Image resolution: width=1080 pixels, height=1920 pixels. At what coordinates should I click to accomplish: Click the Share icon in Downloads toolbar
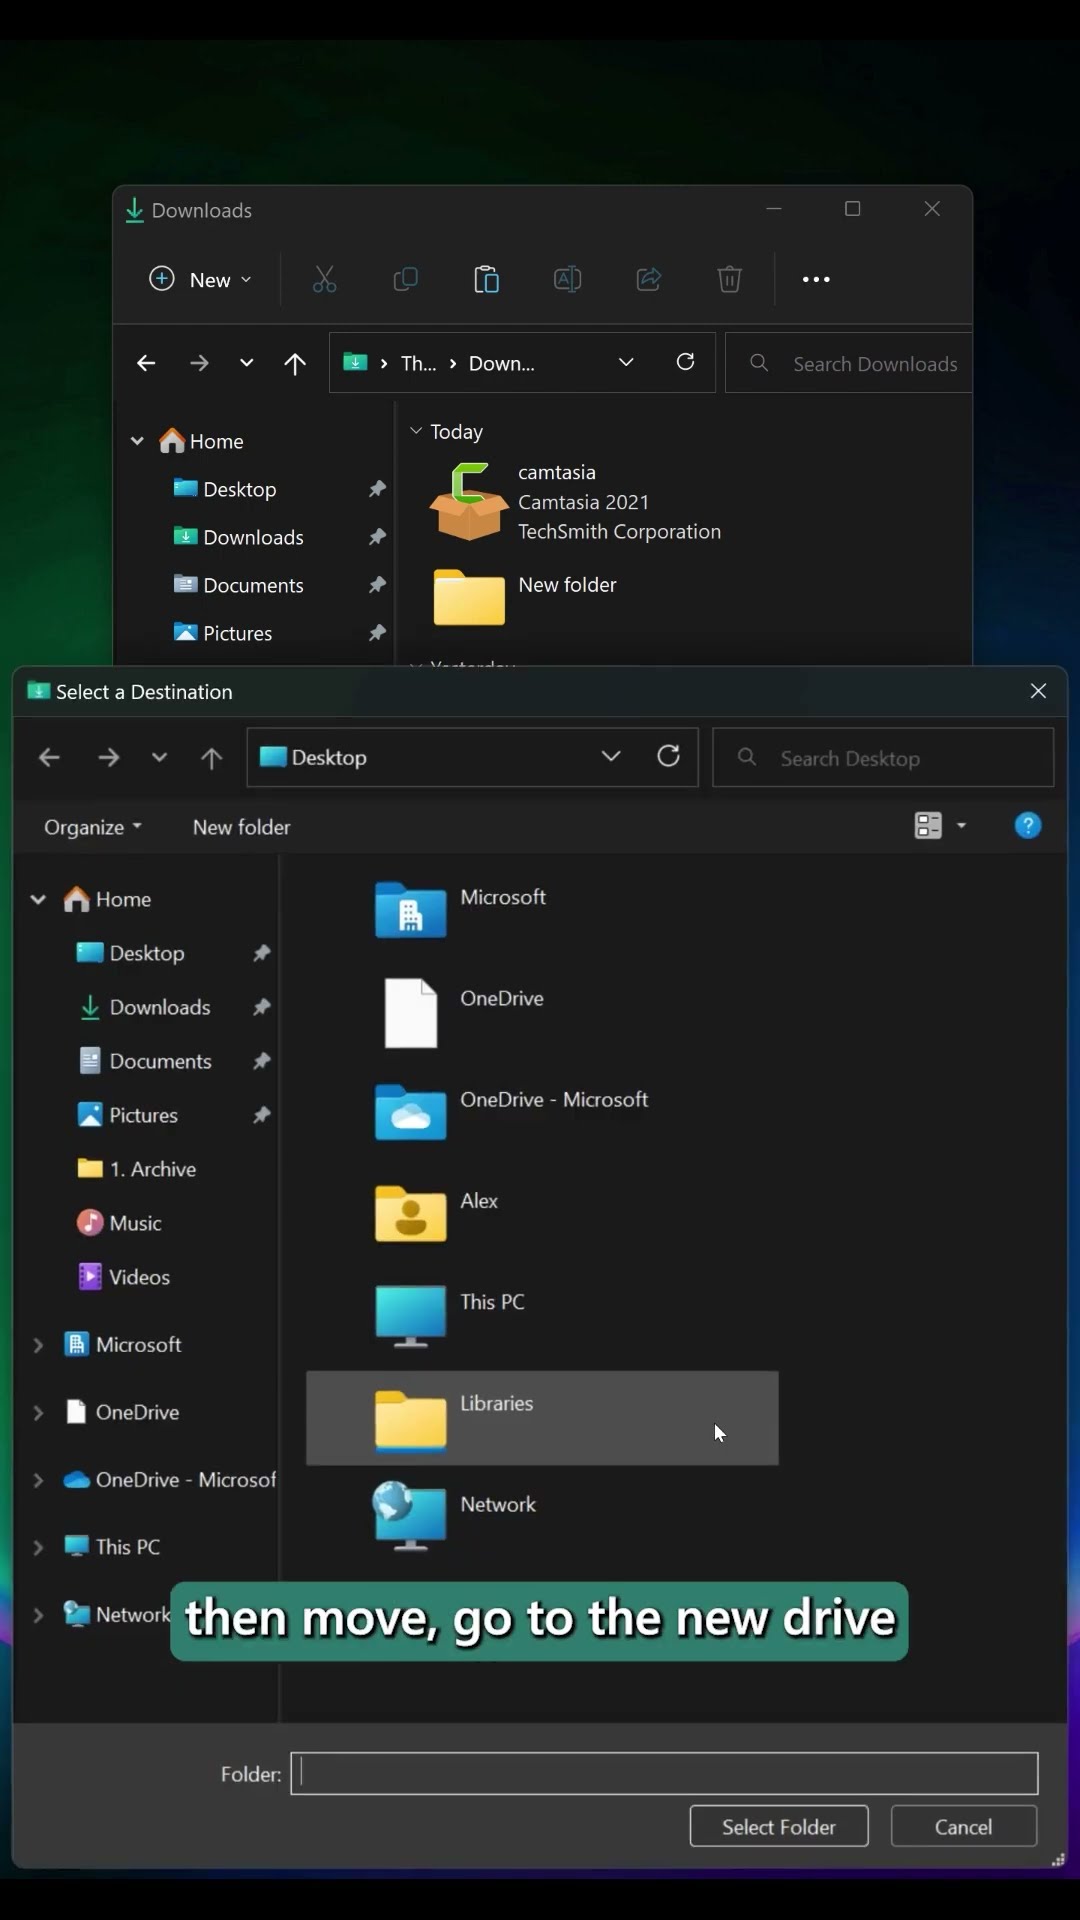pyautogui.click(x=648, y=279)
